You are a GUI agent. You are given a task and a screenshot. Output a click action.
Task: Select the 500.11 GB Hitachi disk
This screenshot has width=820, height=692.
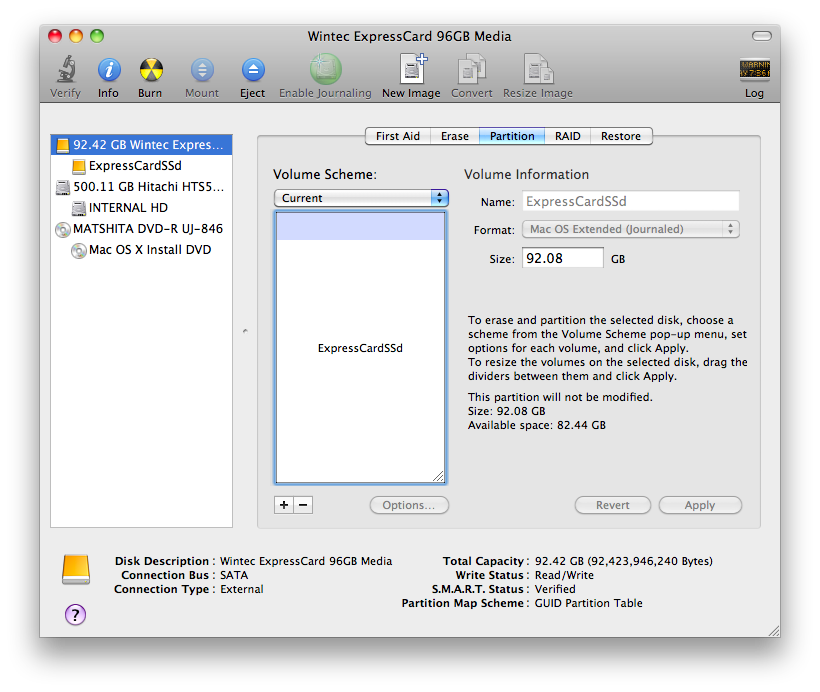(141, 187)
